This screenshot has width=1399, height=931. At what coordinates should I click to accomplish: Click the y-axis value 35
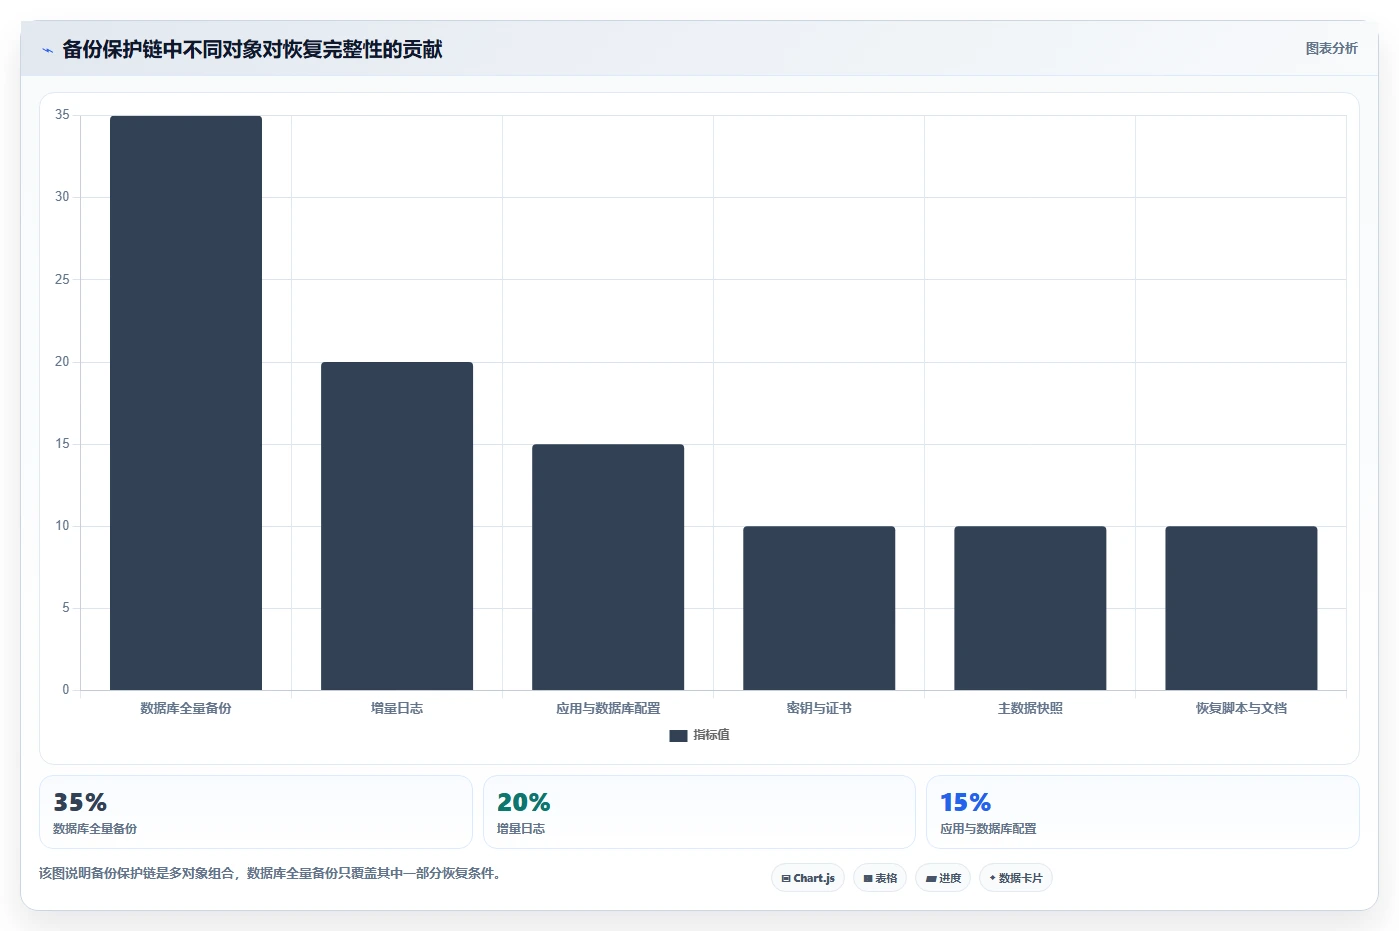tap(62, 115)
